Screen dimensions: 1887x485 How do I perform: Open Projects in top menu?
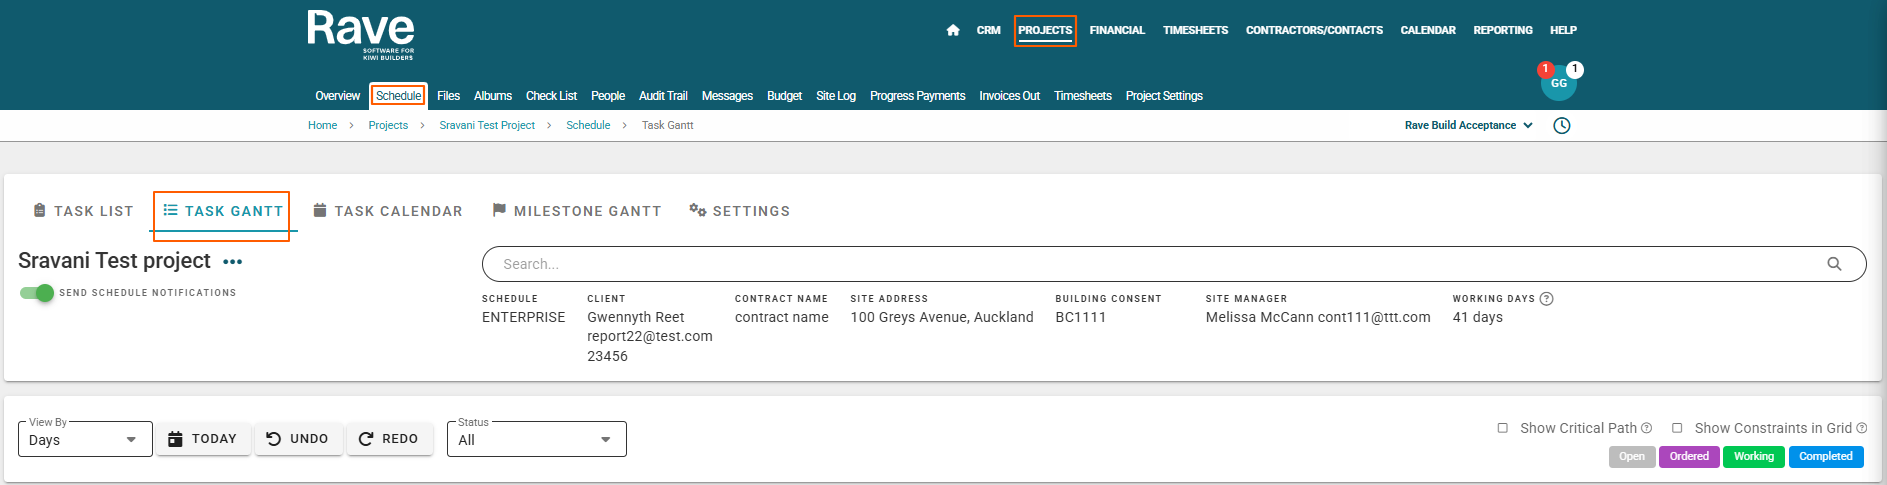tap(1045, 30)
